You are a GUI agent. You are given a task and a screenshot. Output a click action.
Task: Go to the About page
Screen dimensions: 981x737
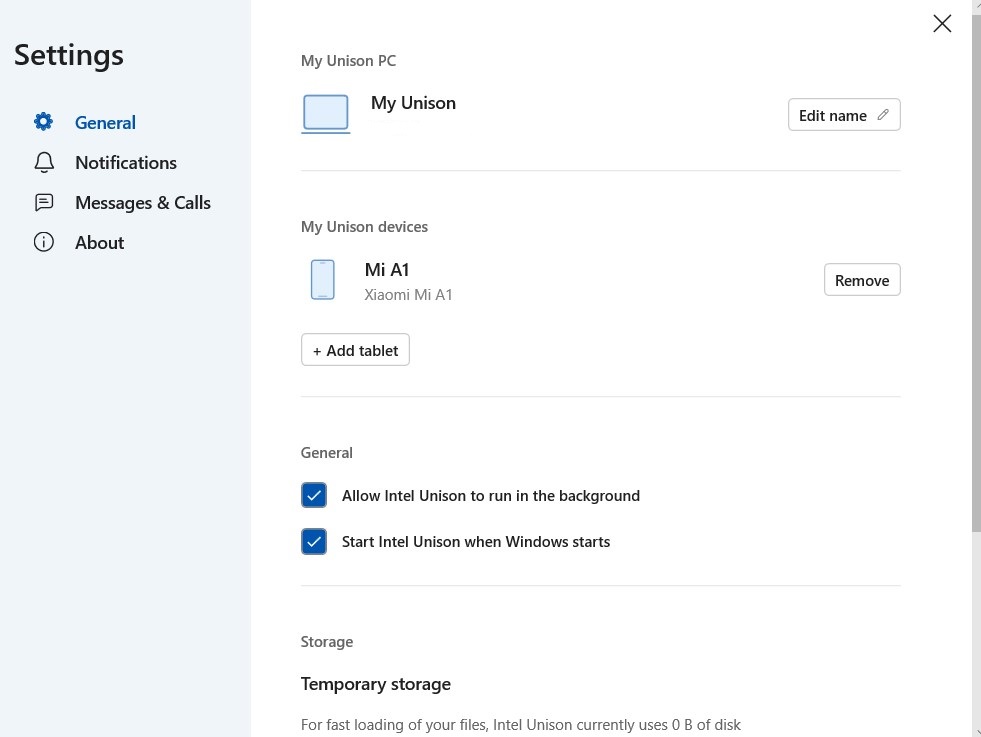click(x=99, y=243)
